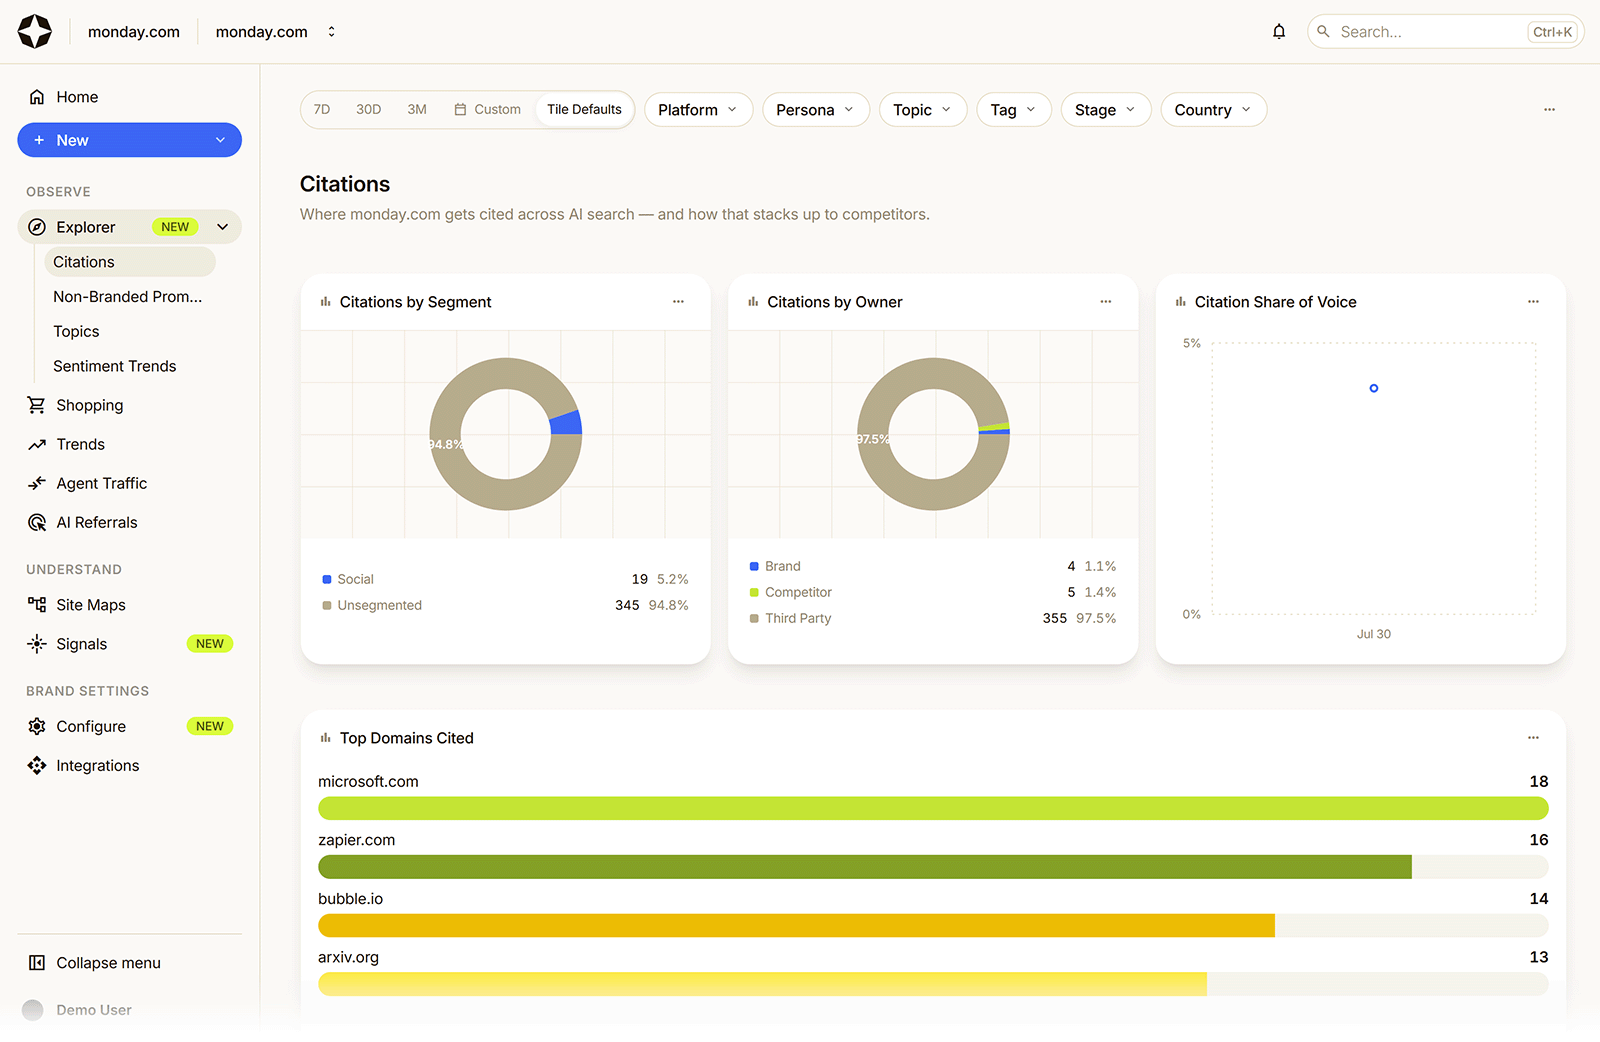Click the microsoft.com citation bar
Image resolution: width=1600 pixels, height=1042 pixels.
pos(933,808)
